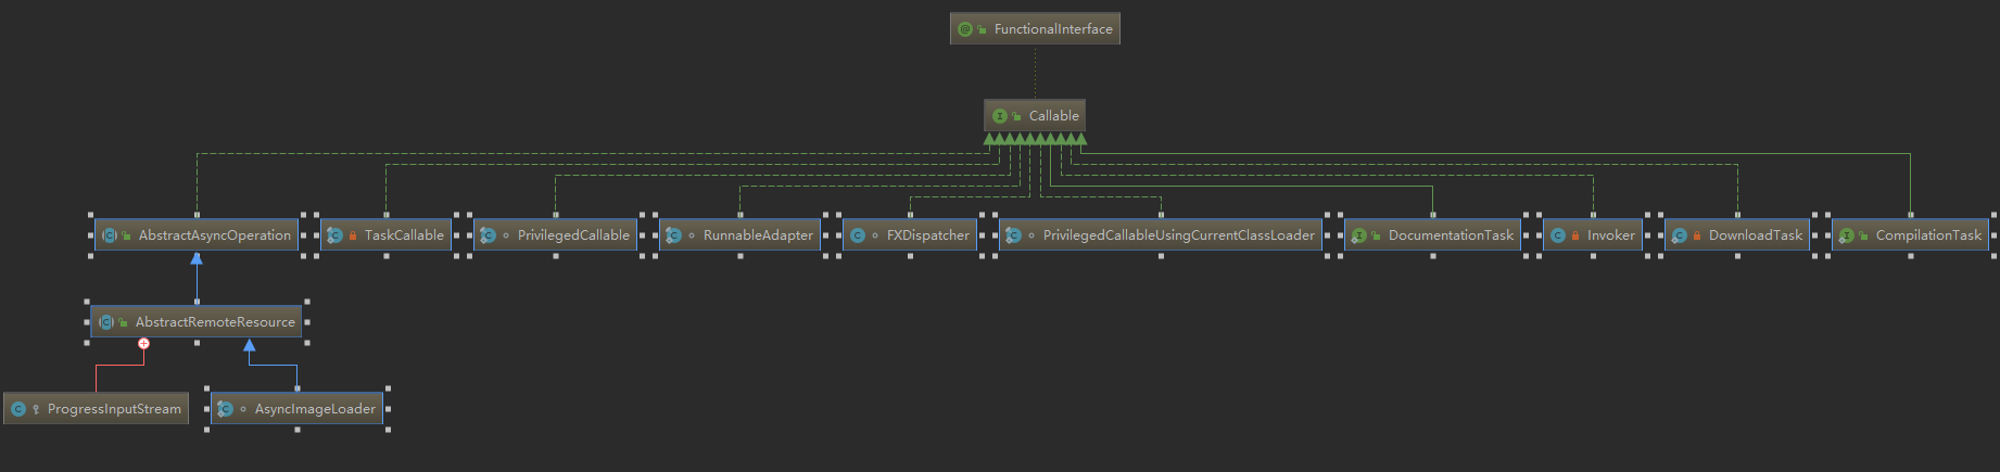This screenshot has width=2000, height=472.
Task: Click the class icon of PrivilegedCallable
Action: pos(488,236)
